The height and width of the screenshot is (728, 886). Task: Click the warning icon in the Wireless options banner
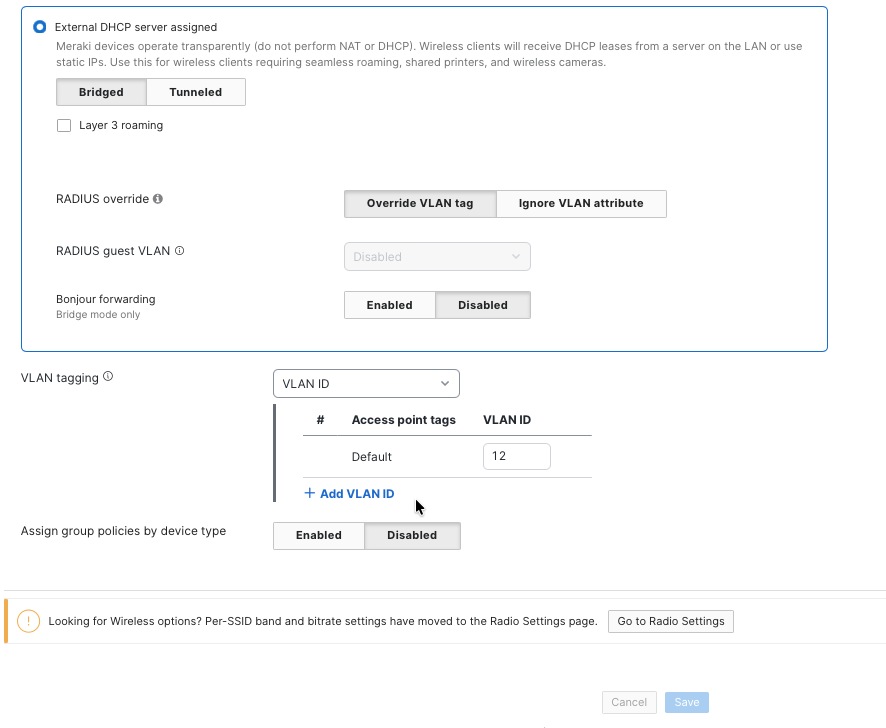point(28,621)
